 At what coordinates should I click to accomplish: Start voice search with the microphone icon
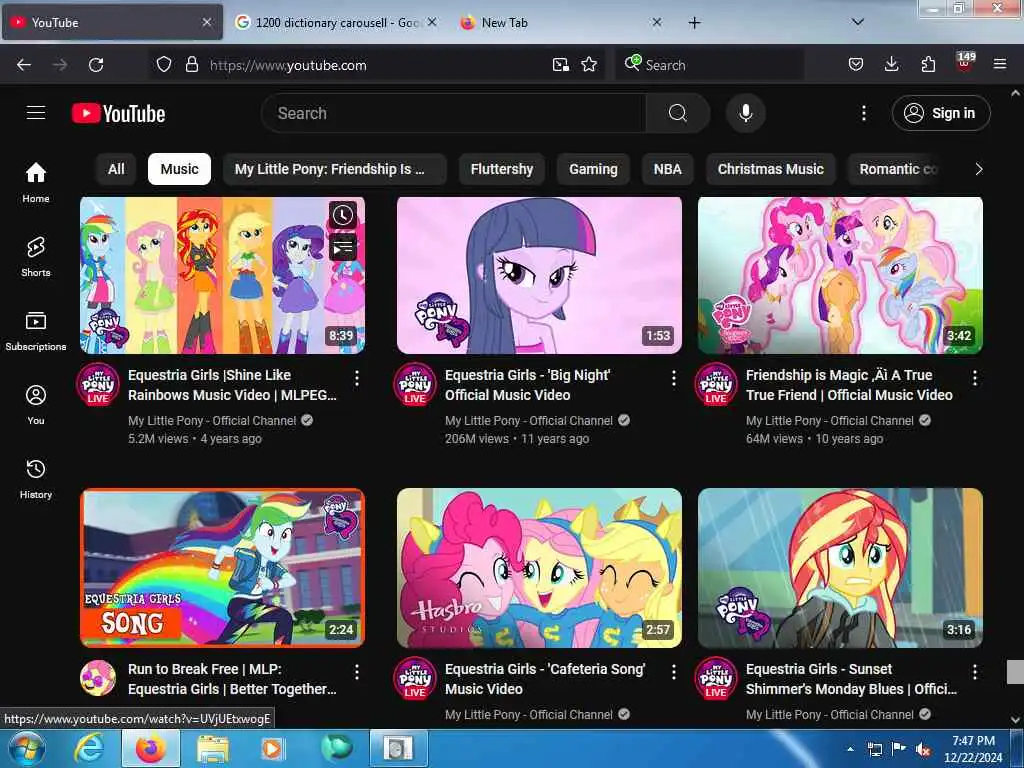pos(745,113)
